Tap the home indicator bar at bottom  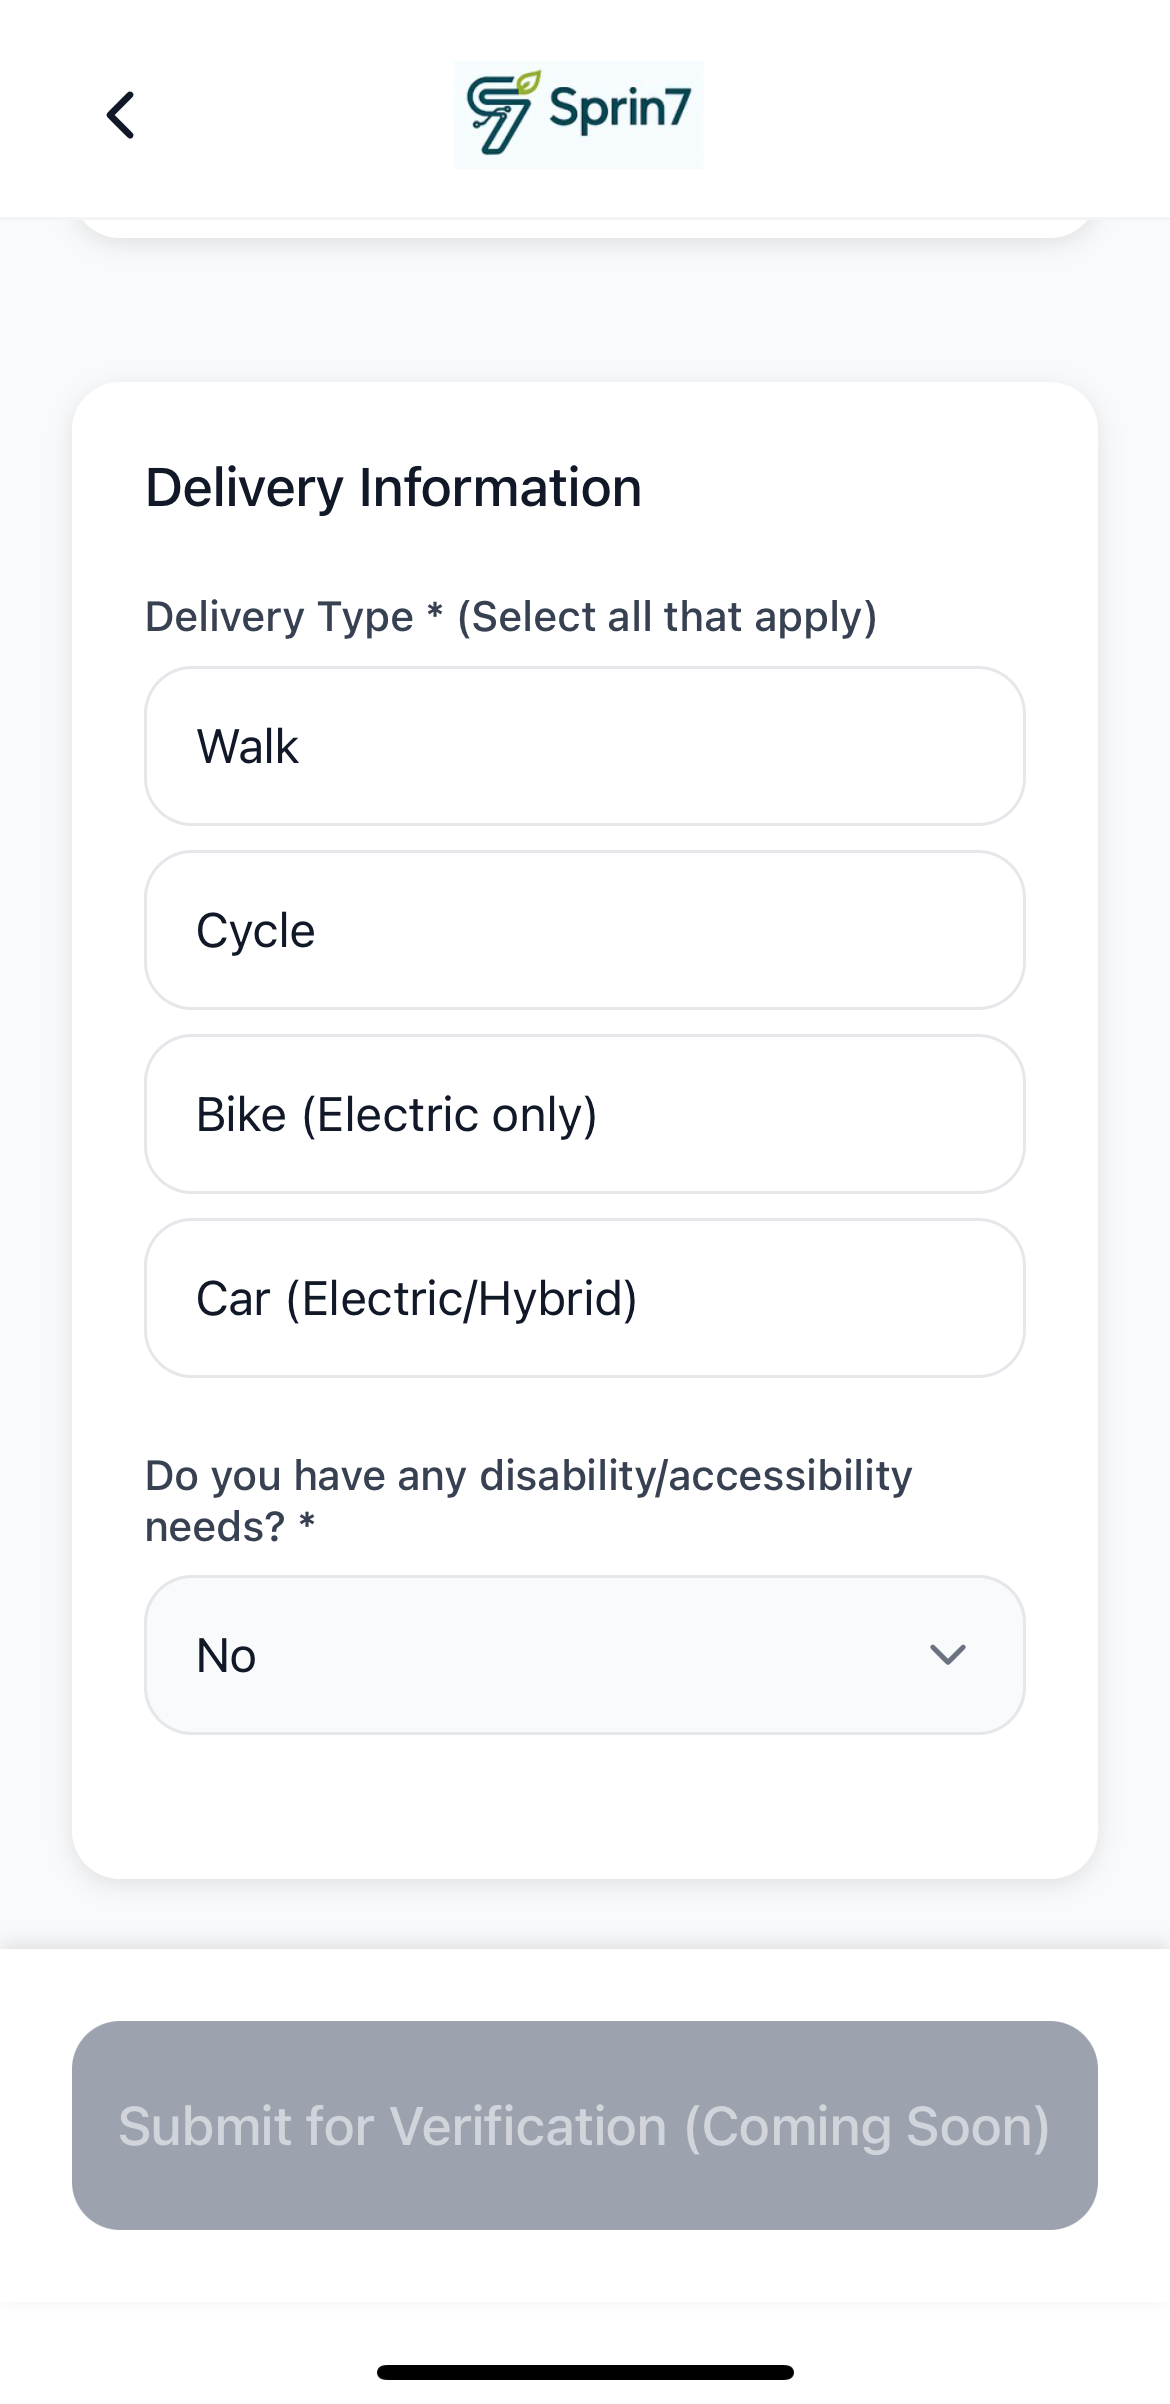tap(585, 2372)
